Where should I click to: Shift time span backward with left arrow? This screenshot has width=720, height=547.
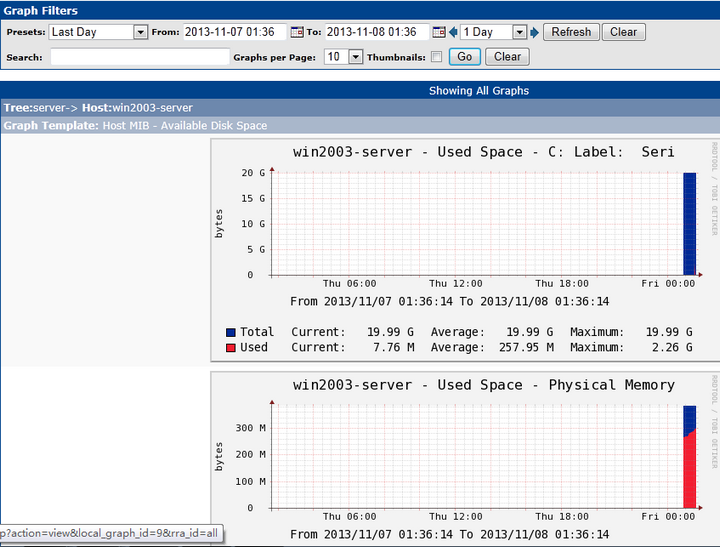453,32
